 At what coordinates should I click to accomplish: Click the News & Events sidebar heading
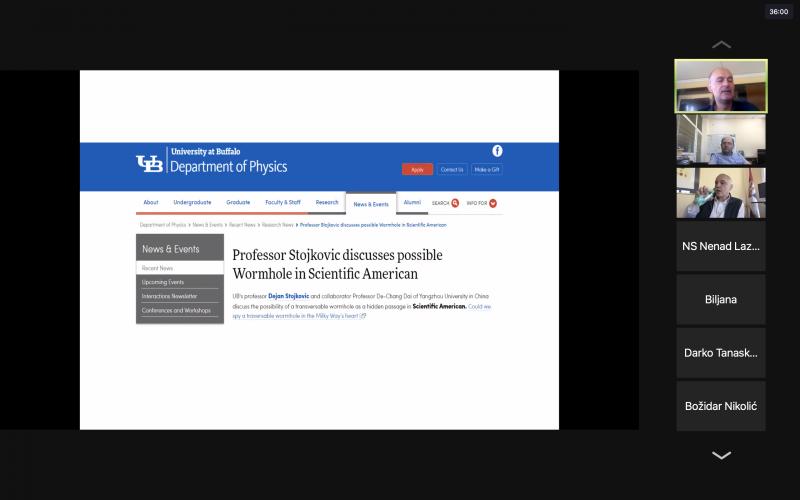[170, 249]
